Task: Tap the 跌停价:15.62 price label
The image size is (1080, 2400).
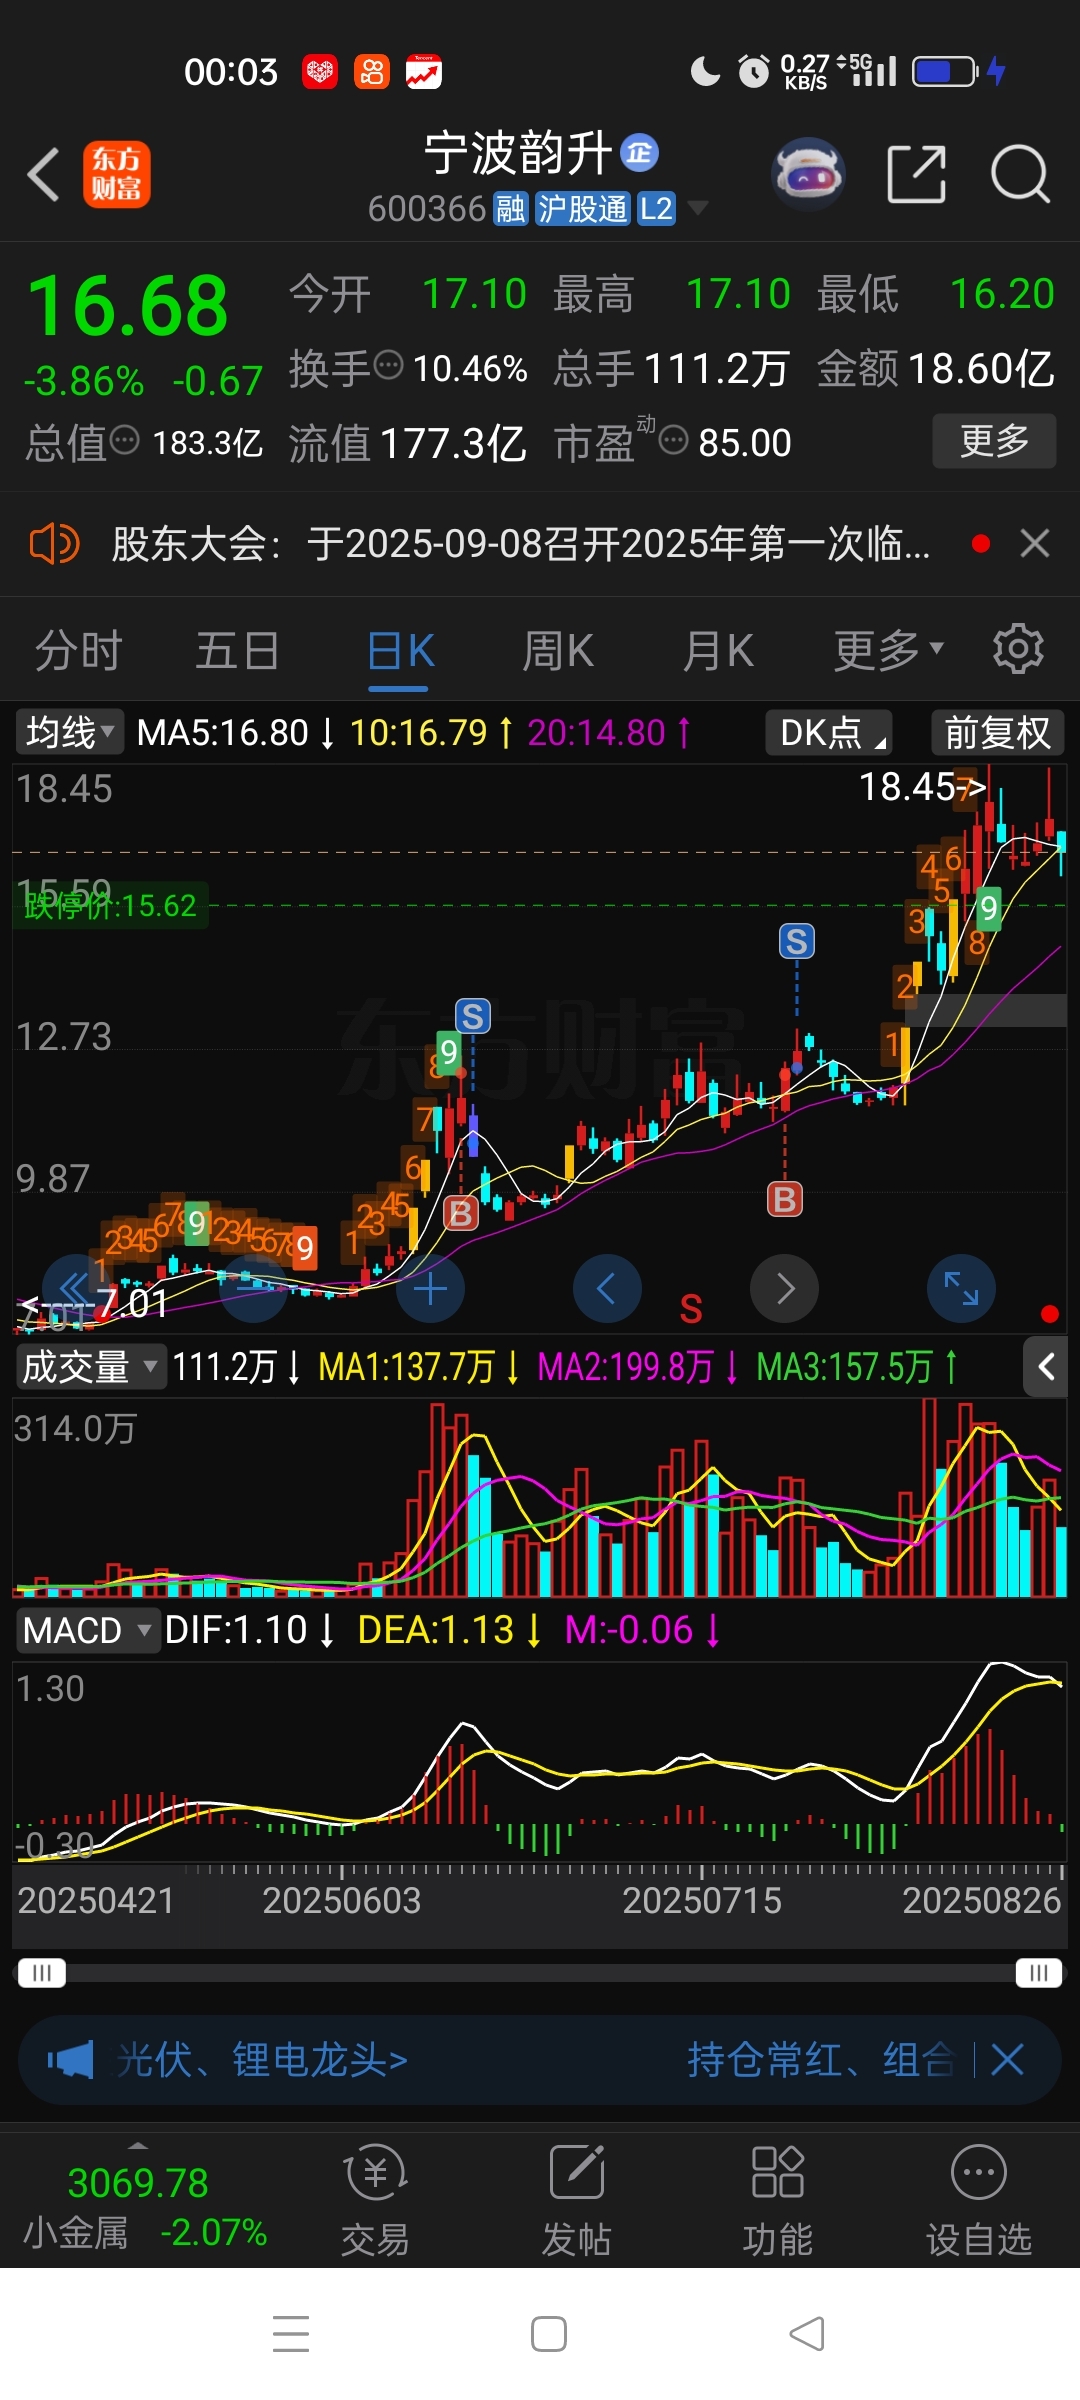Action: pos(110,905)
